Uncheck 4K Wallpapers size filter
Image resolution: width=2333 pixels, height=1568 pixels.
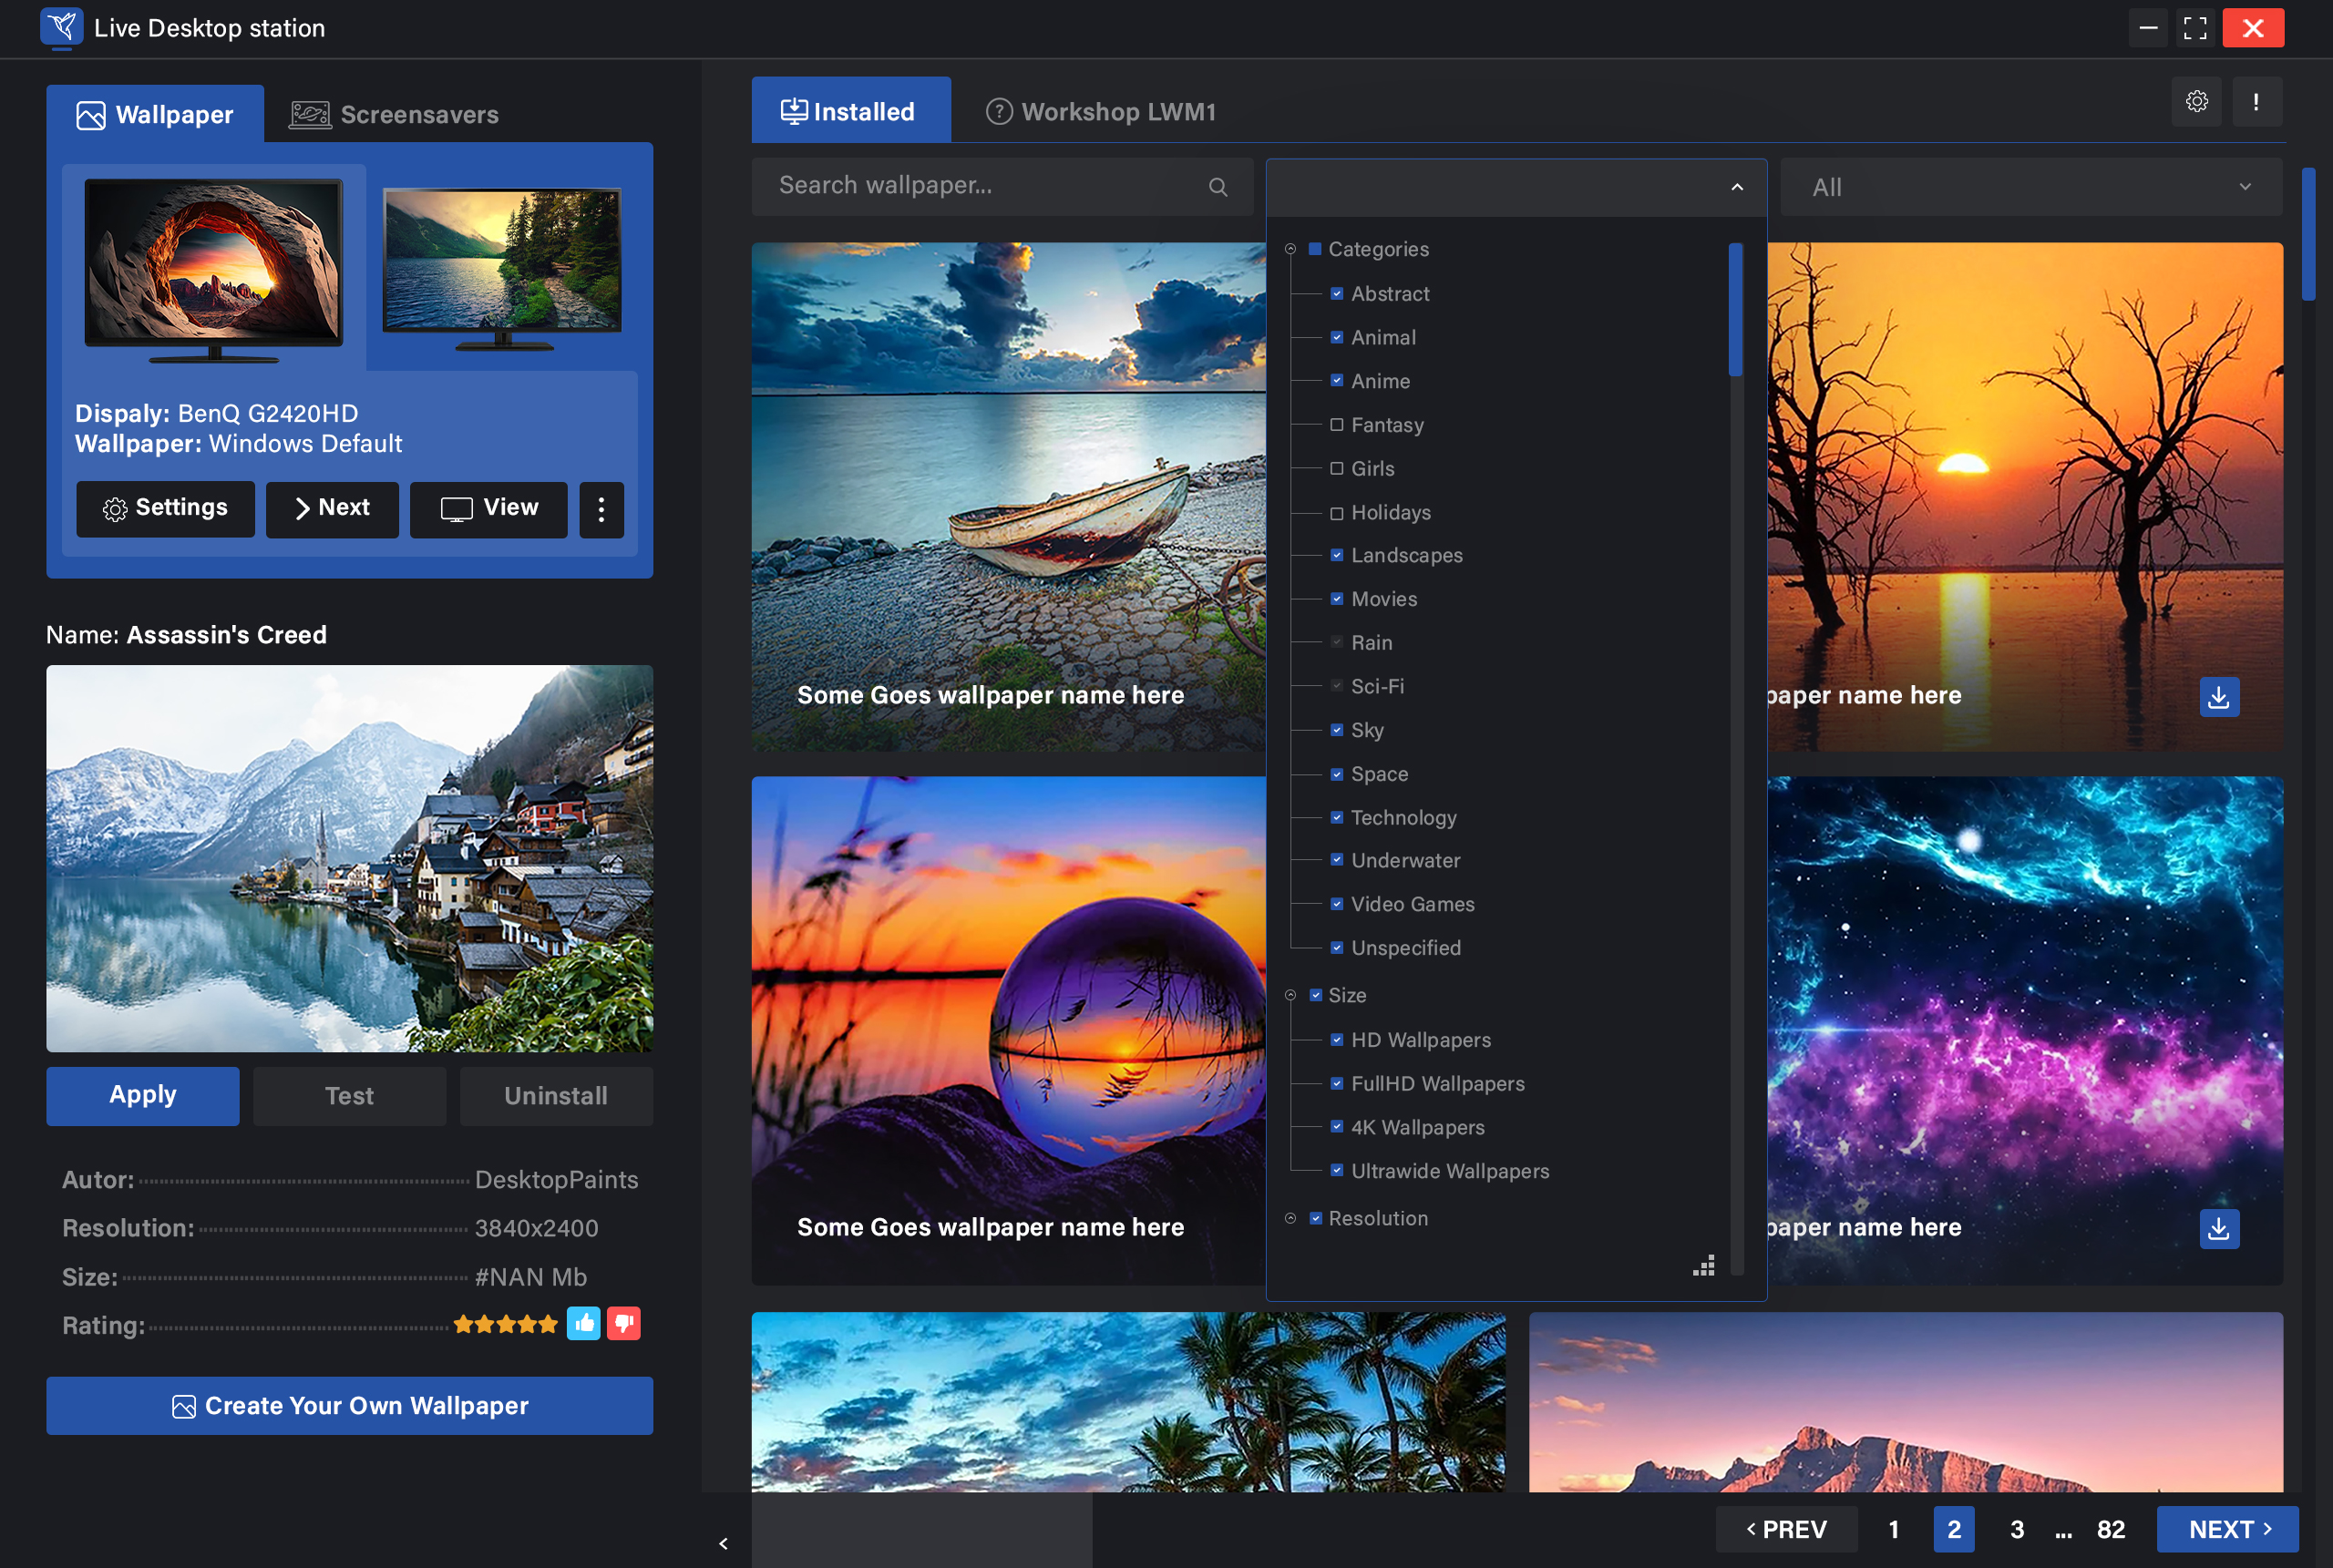coord(1336,1127)
